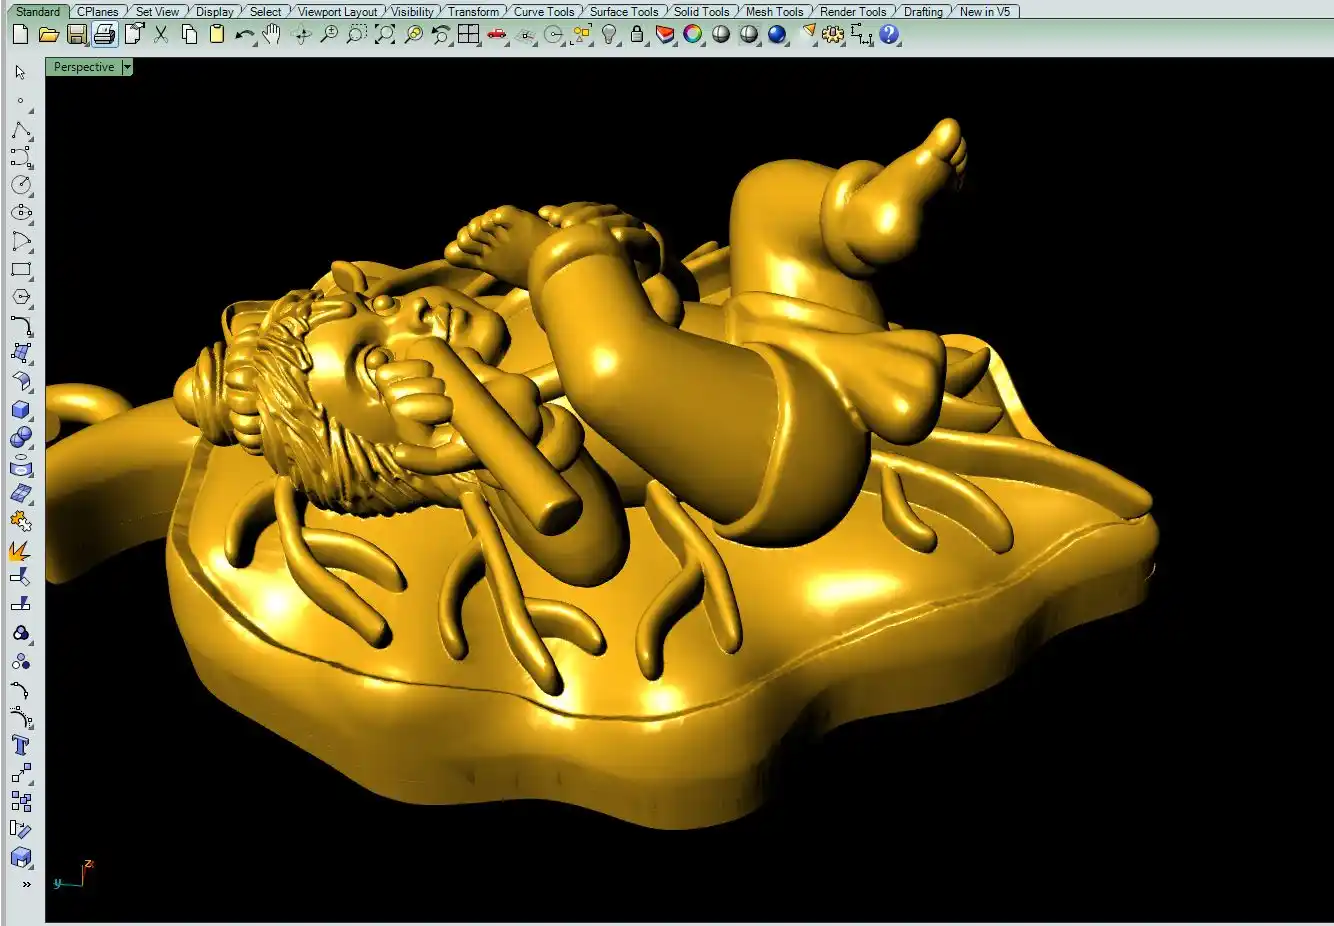
Task: Click the Pan view hand icon
Action: click(272, 35)
